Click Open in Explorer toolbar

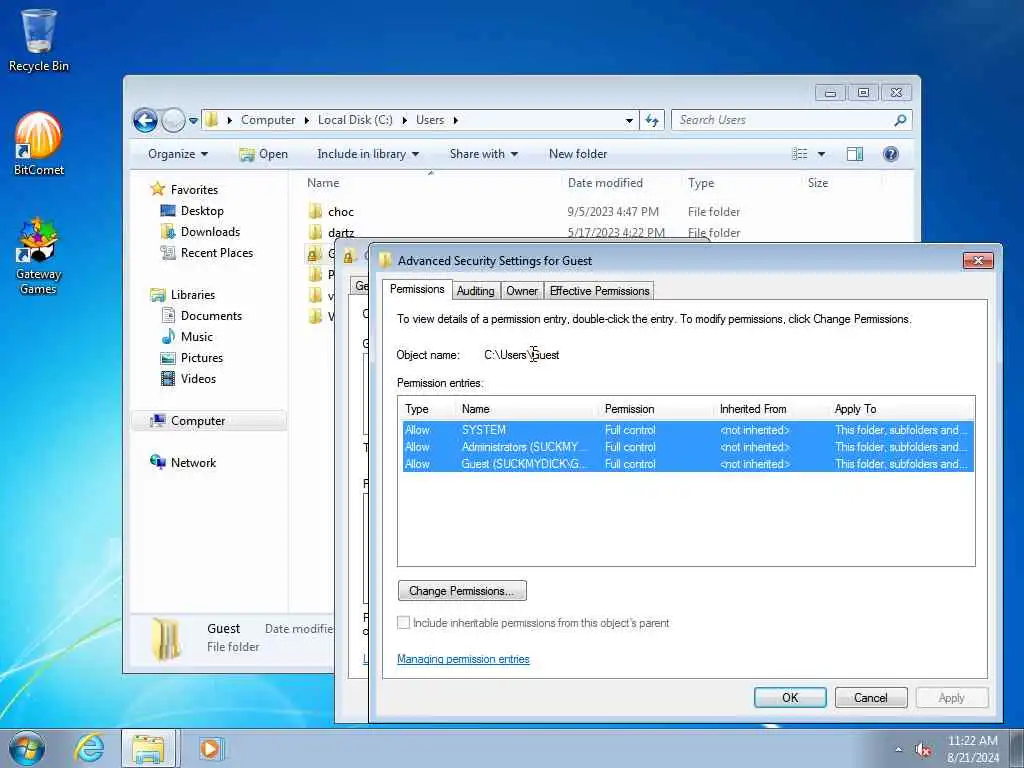[264, 154]
